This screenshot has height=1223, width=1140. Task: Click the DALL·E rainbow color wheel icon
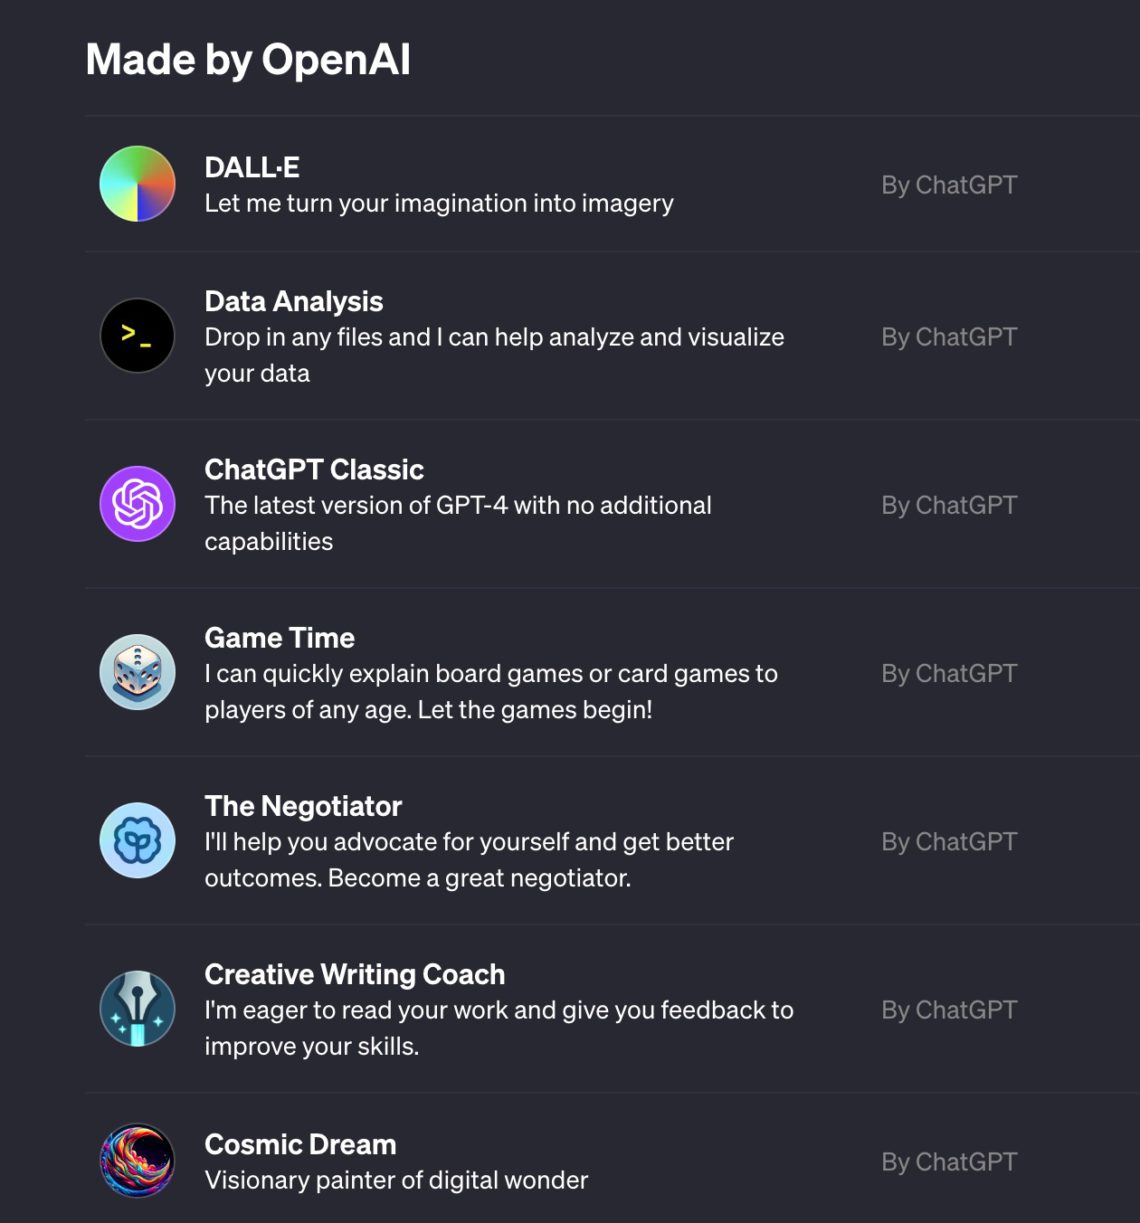(138, 184)
